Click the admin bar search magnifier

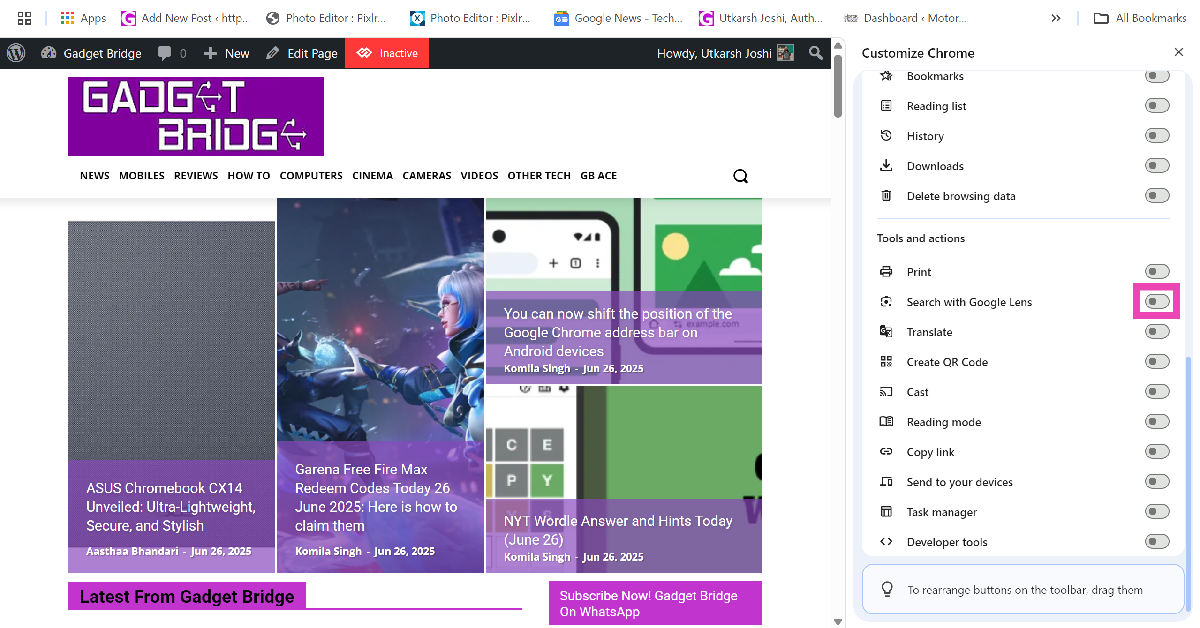816,53
